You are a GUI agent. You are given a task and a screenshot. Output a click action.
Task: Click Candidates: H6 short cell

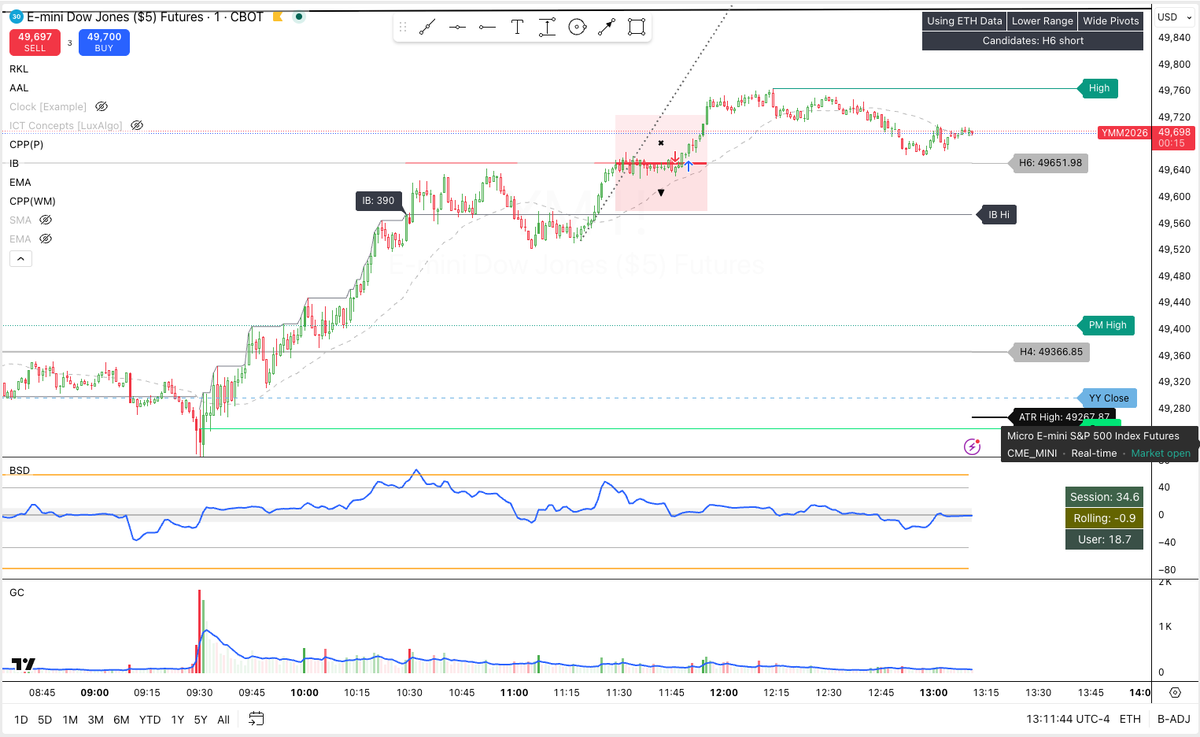point(1033,41)
